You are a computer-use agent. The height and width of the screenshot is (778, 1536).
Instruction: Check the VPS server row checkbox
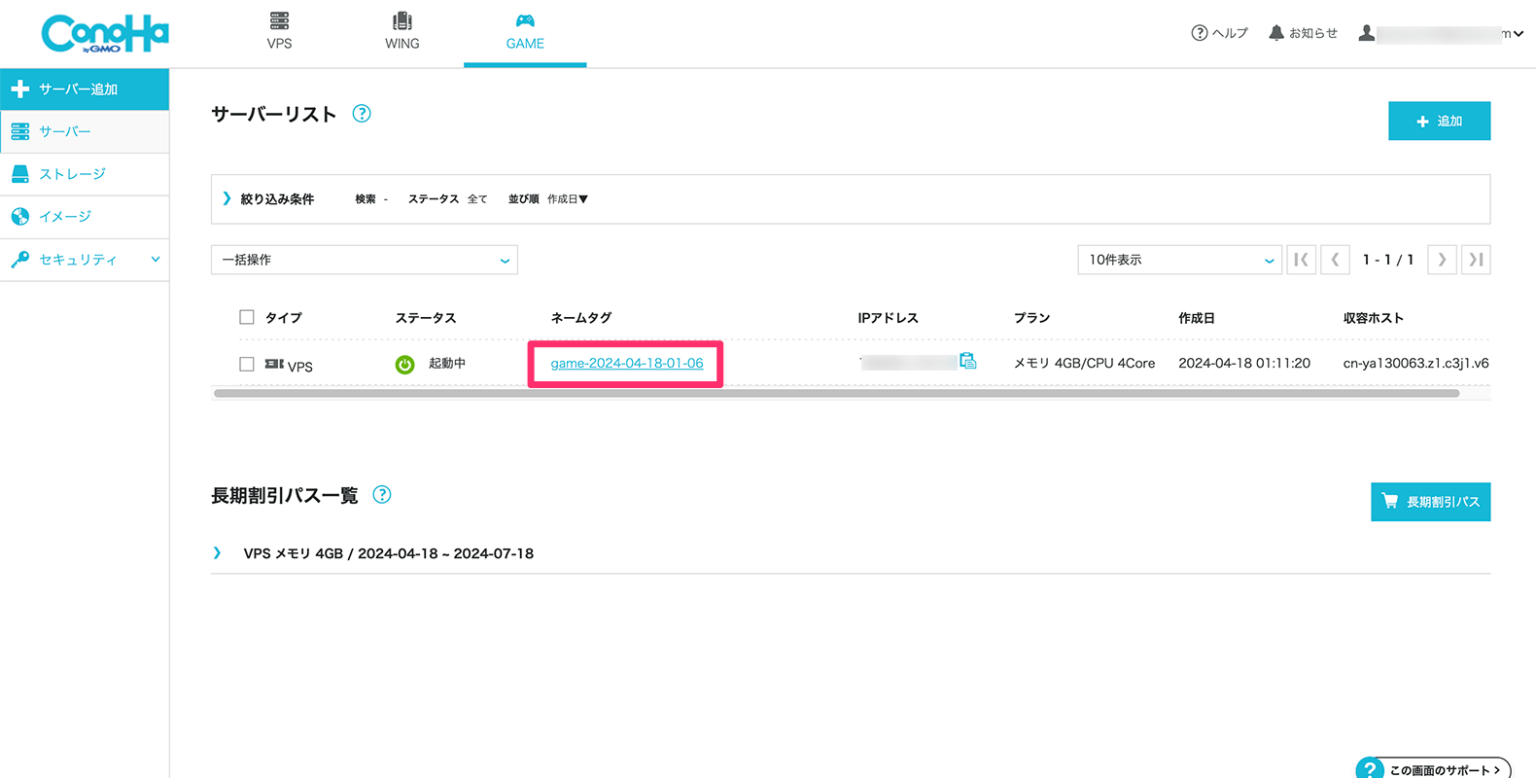point(247,365)
